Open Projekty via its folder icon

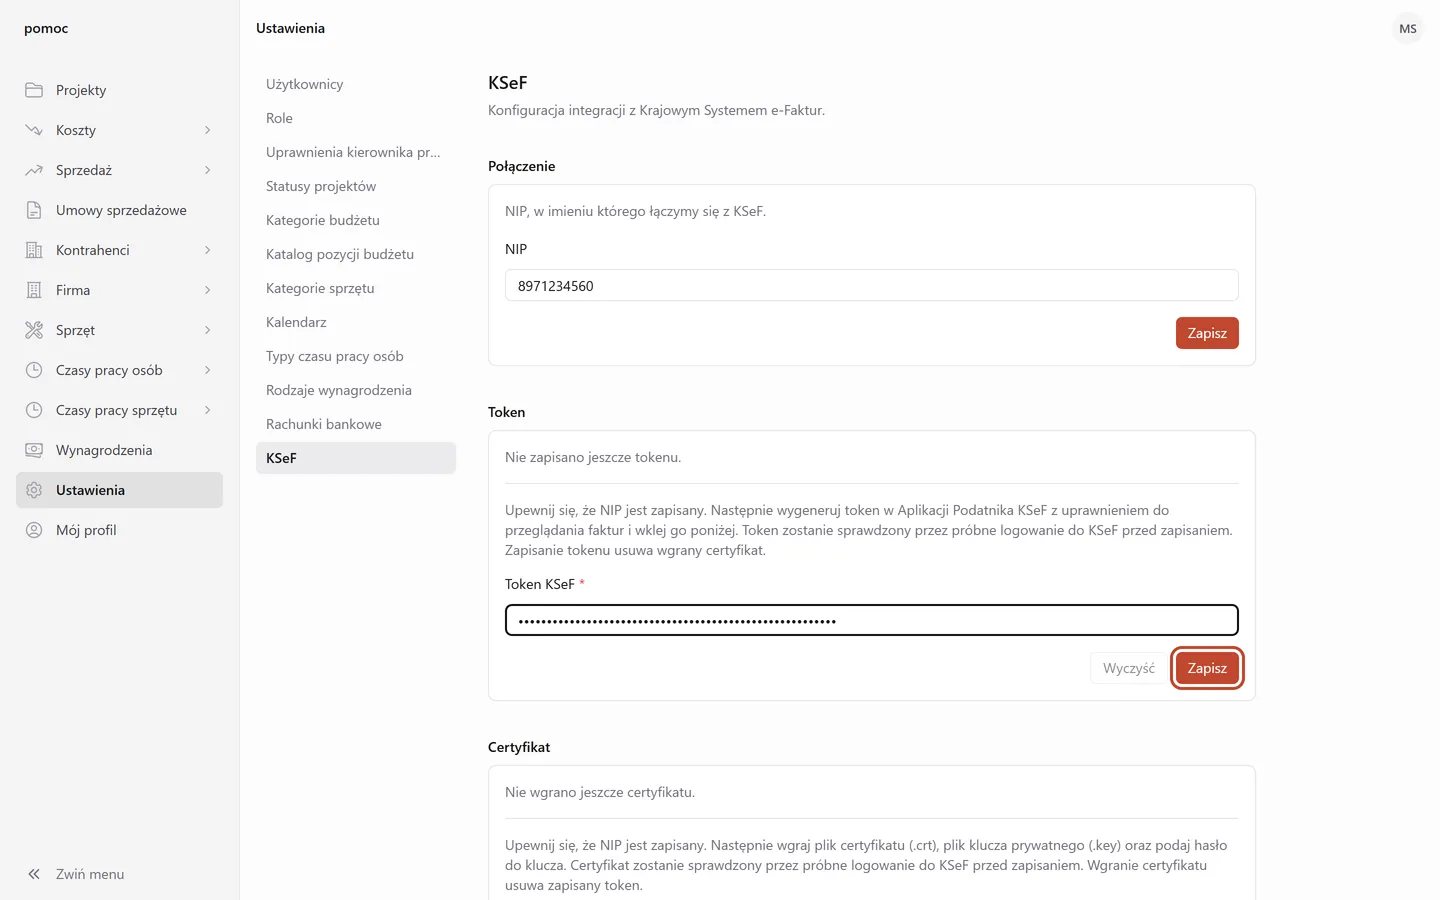(x=34, y=90)
